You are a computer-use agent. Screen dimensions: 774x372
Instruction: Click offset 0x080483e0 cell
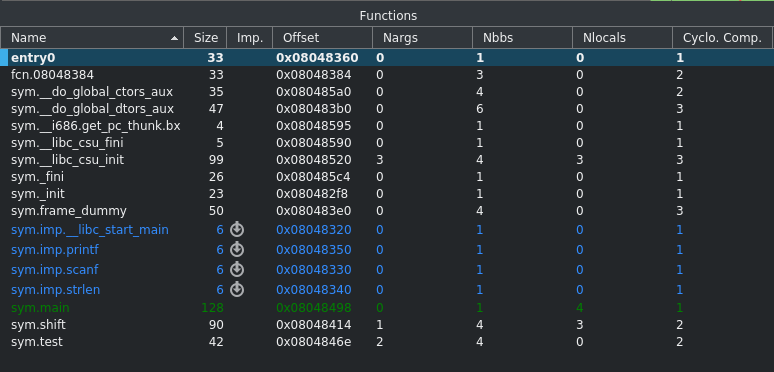[313, 211]
